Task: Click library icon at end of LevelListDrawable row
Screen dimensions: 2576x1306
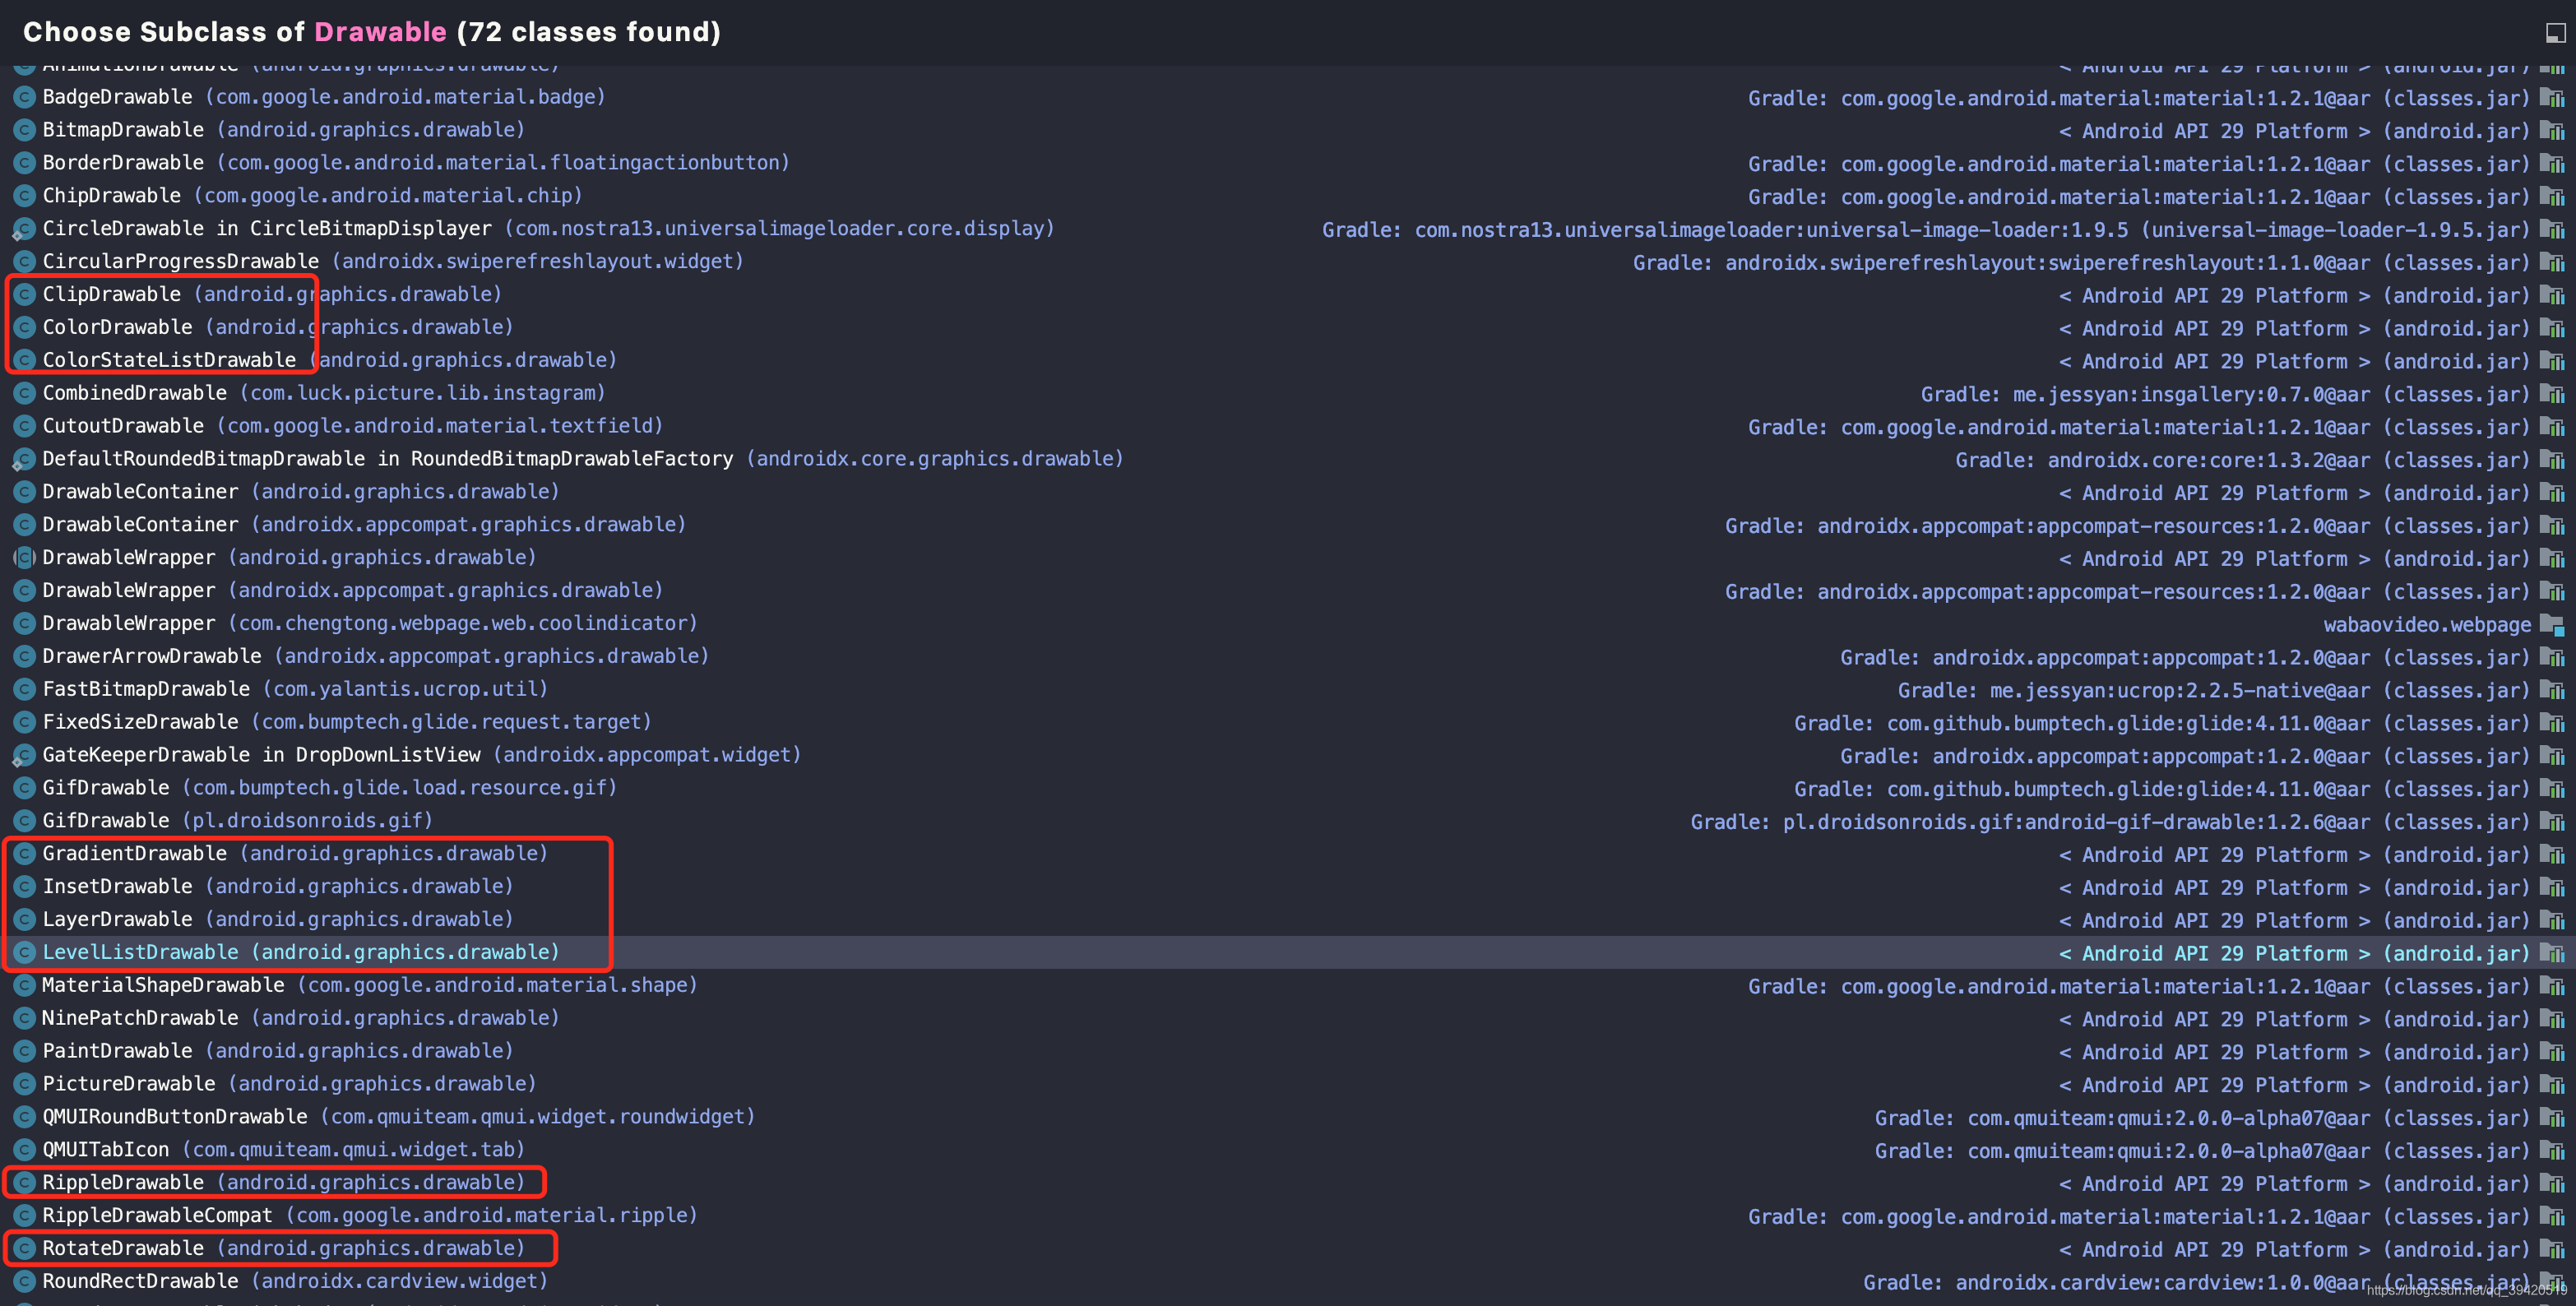Action: (2553, 953)
